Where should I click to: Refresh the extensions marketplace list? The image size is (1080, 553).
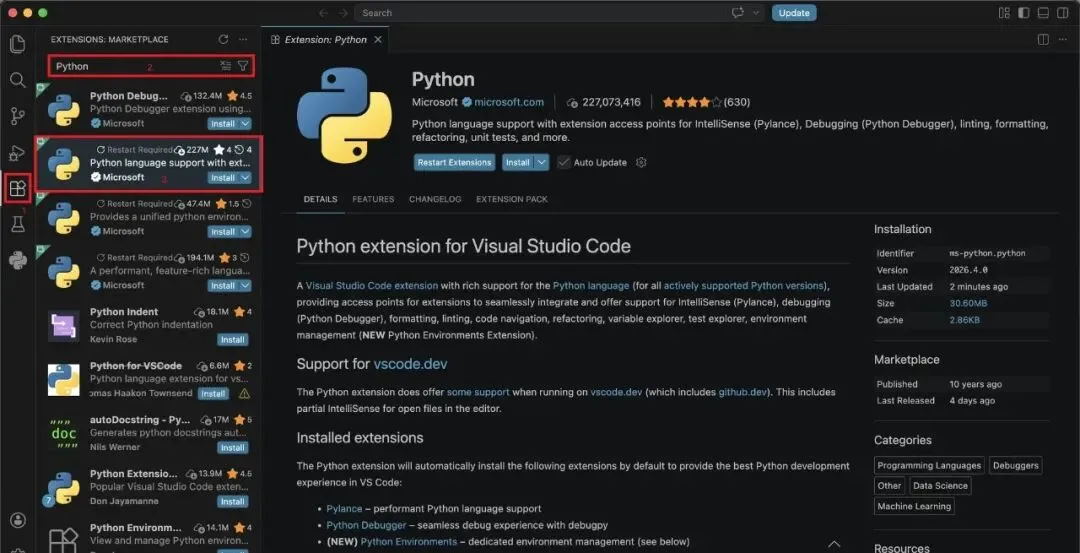222,40
